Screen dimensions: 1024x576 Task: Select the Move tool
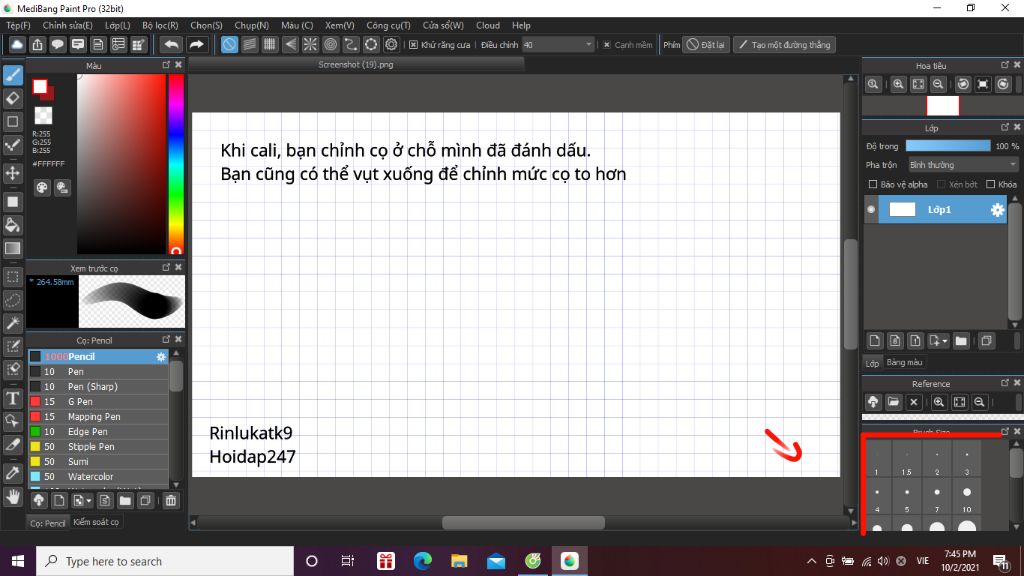pos(13,173)
